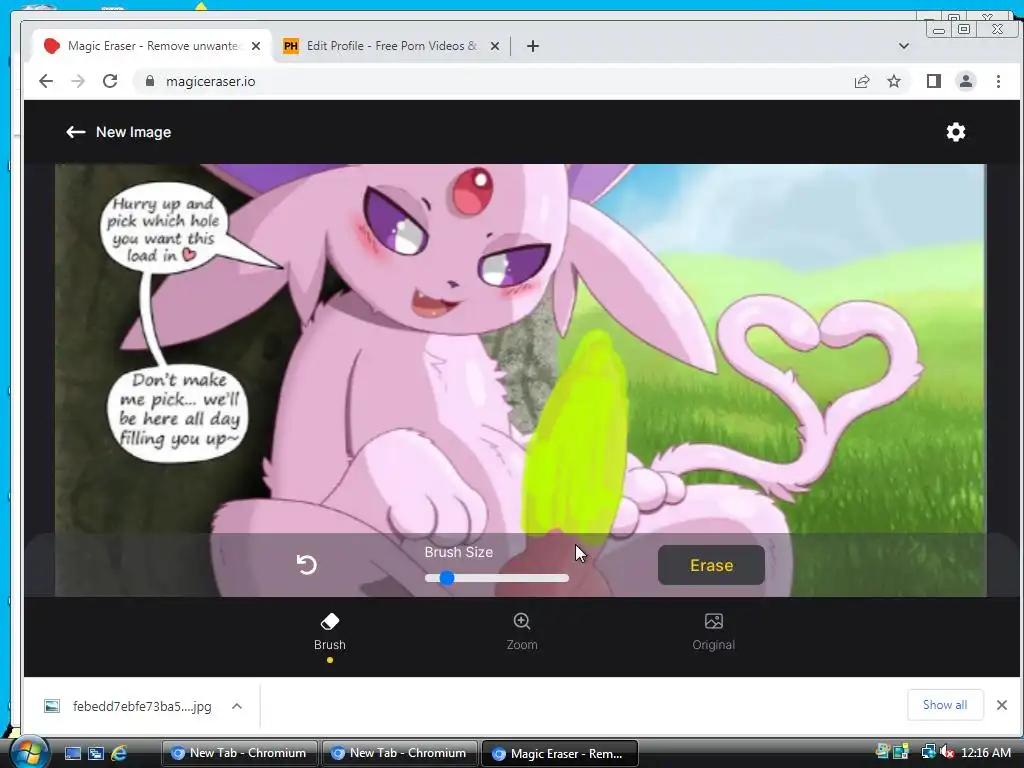Viewport: 1024px width, 768px height.
Task: Open the Magic Eraser settings gear
Action: [955, 132]
